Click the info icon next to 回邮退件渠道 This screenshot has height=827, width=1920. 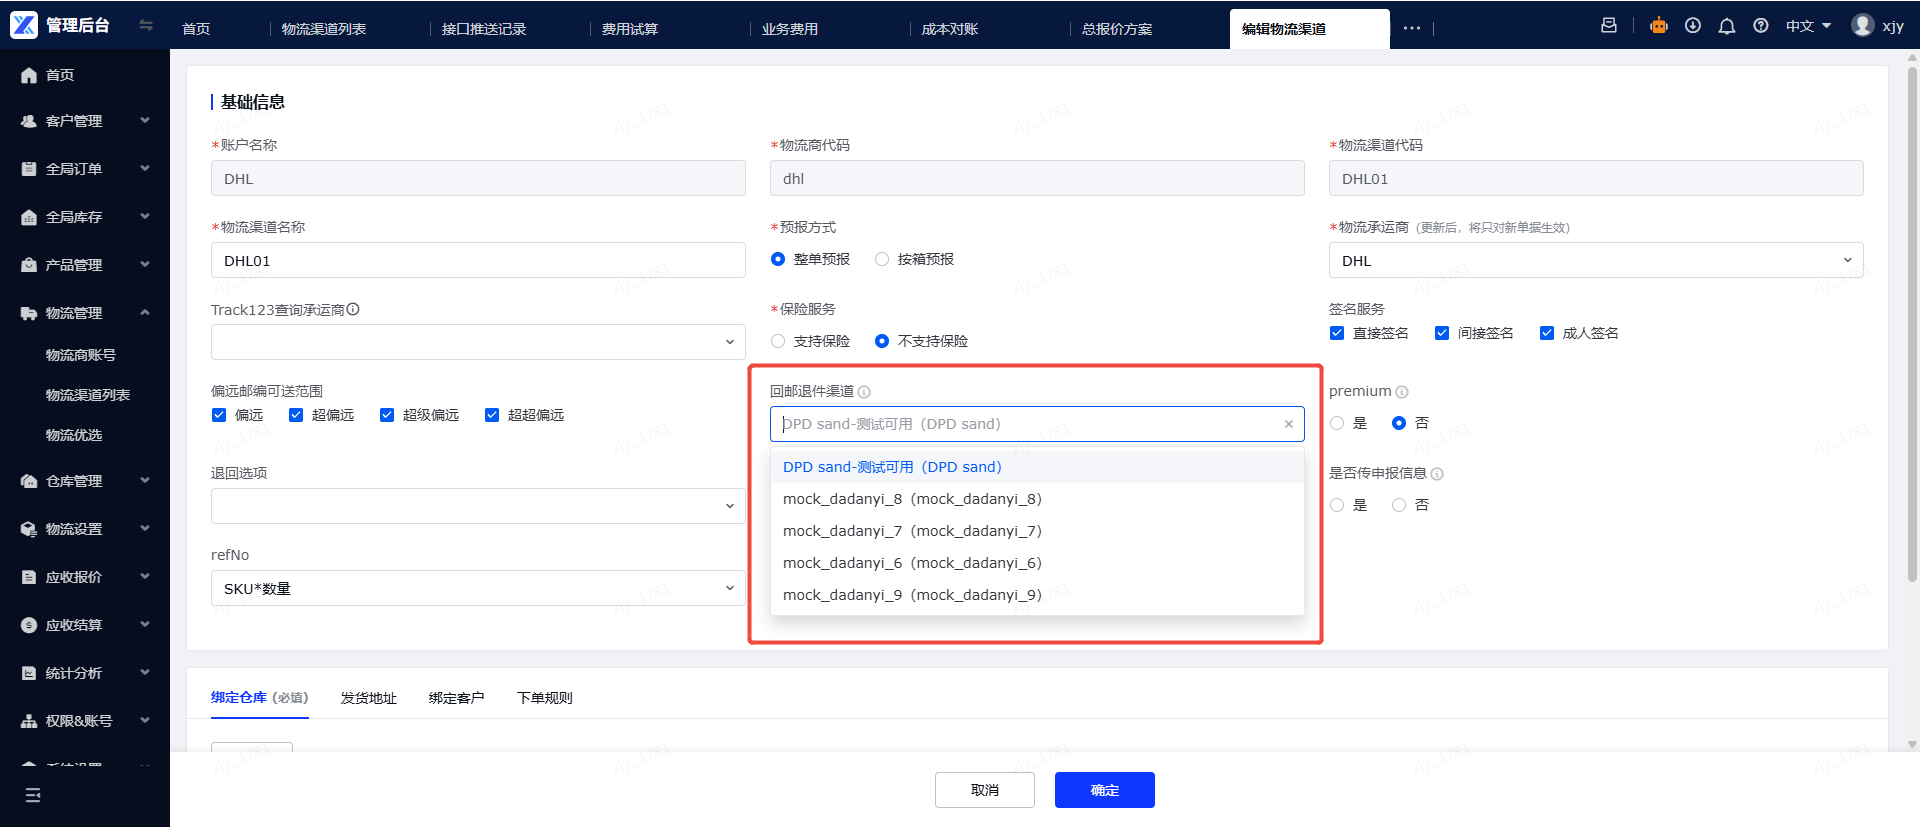pos(864,392)
